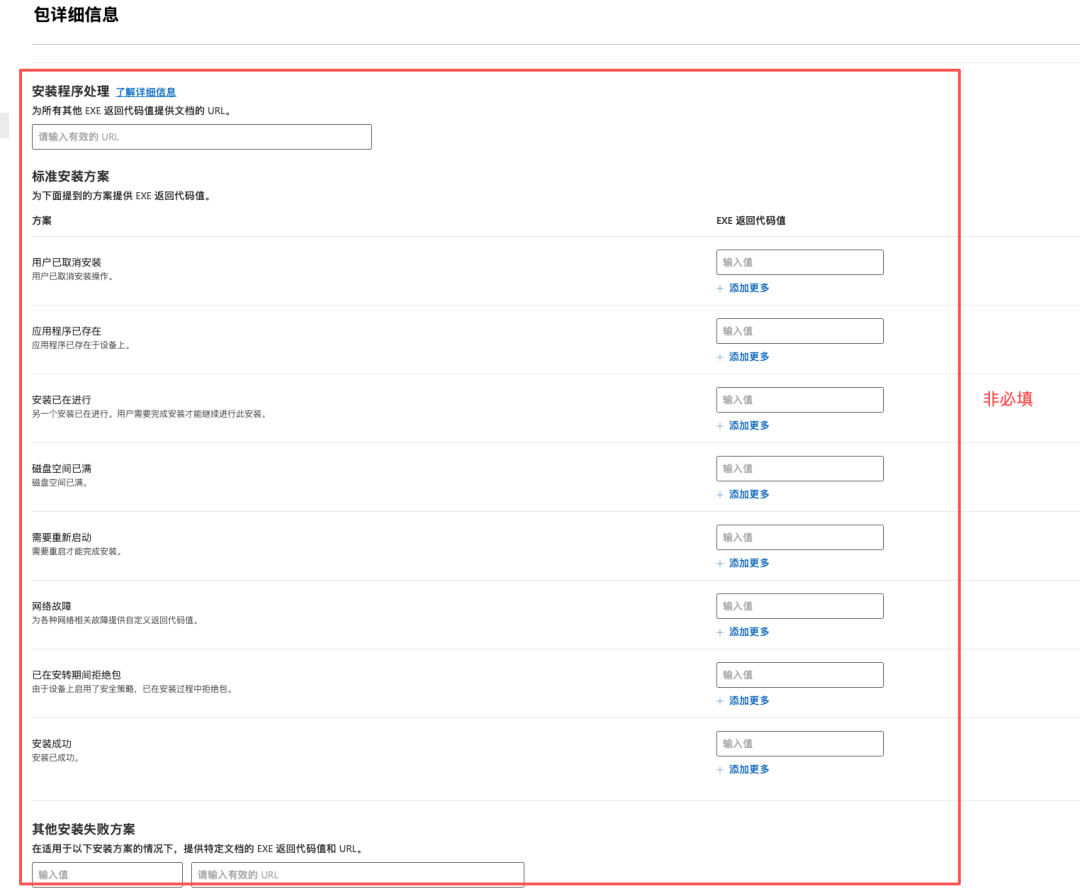This screenshot has width=1080, height=894.
Task: Click the plus icon for 已在安转期间拒绝包
Action: [720, 702]
